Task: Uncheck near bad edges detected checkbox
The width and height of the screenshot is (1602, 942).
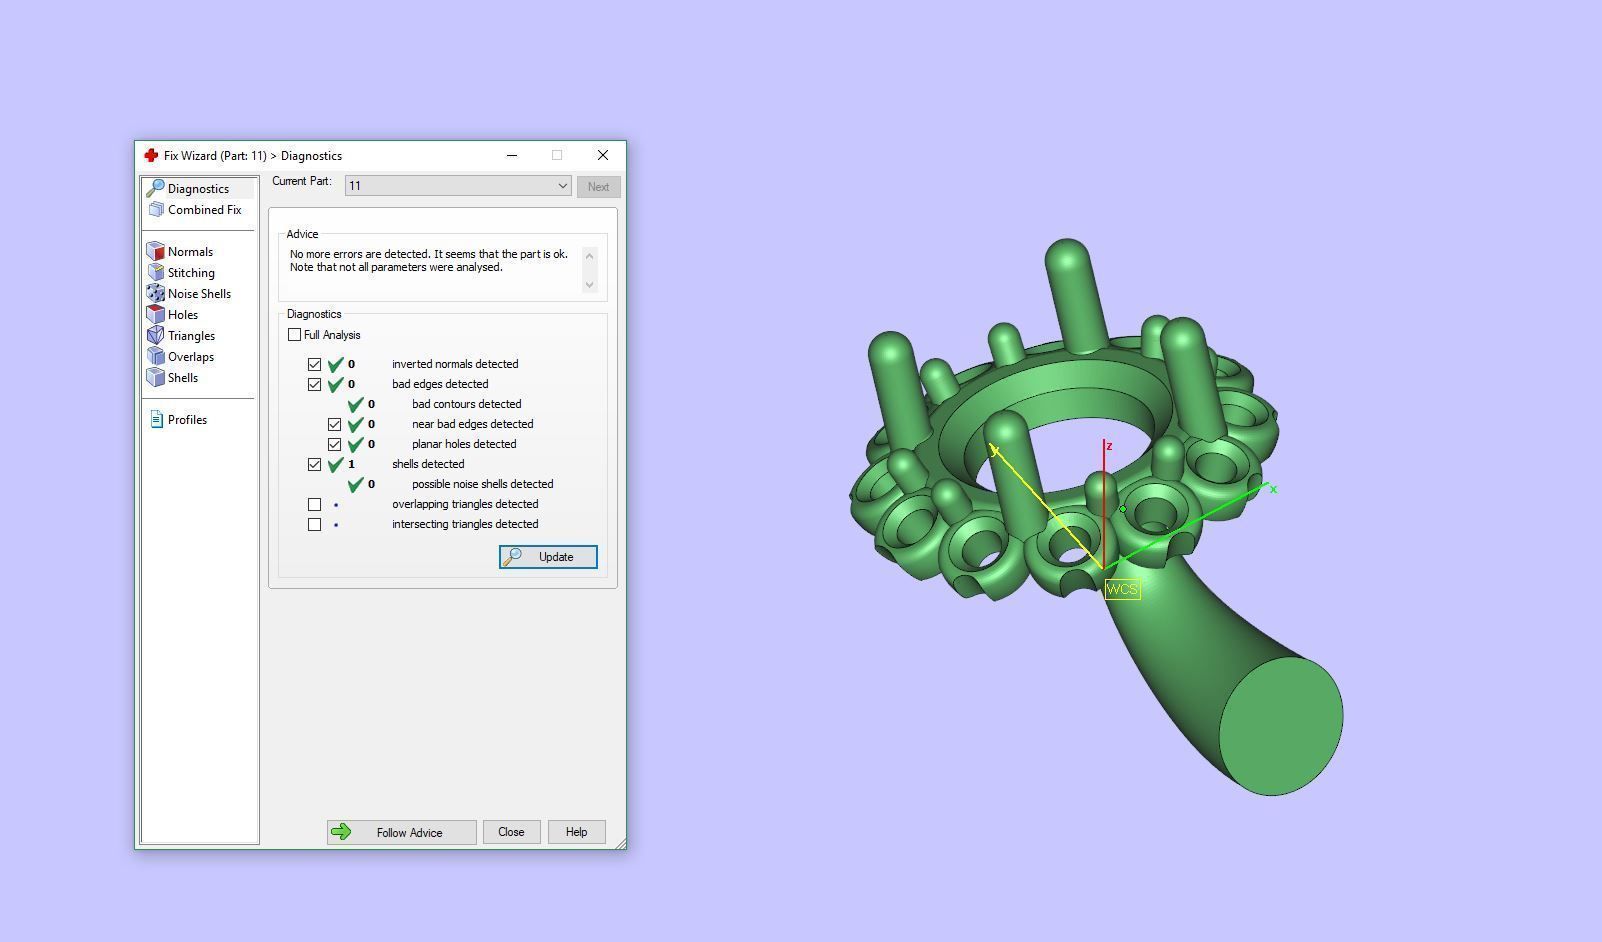Action: [x=335, y=425]
